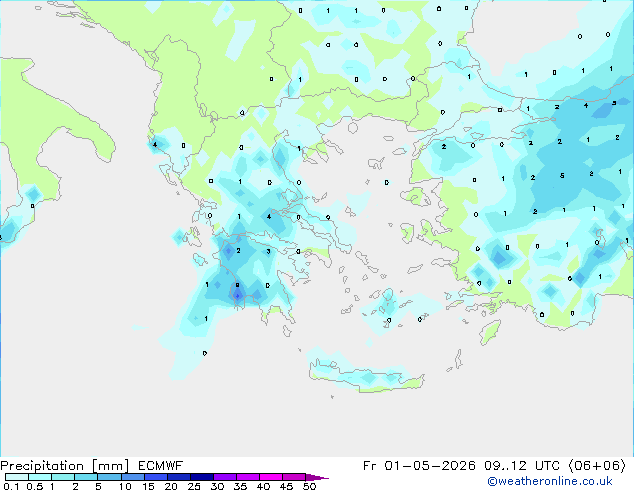Open the weatheronline.co.uk copyright link
The image size is (634, 490).
[x=550, y=481]
